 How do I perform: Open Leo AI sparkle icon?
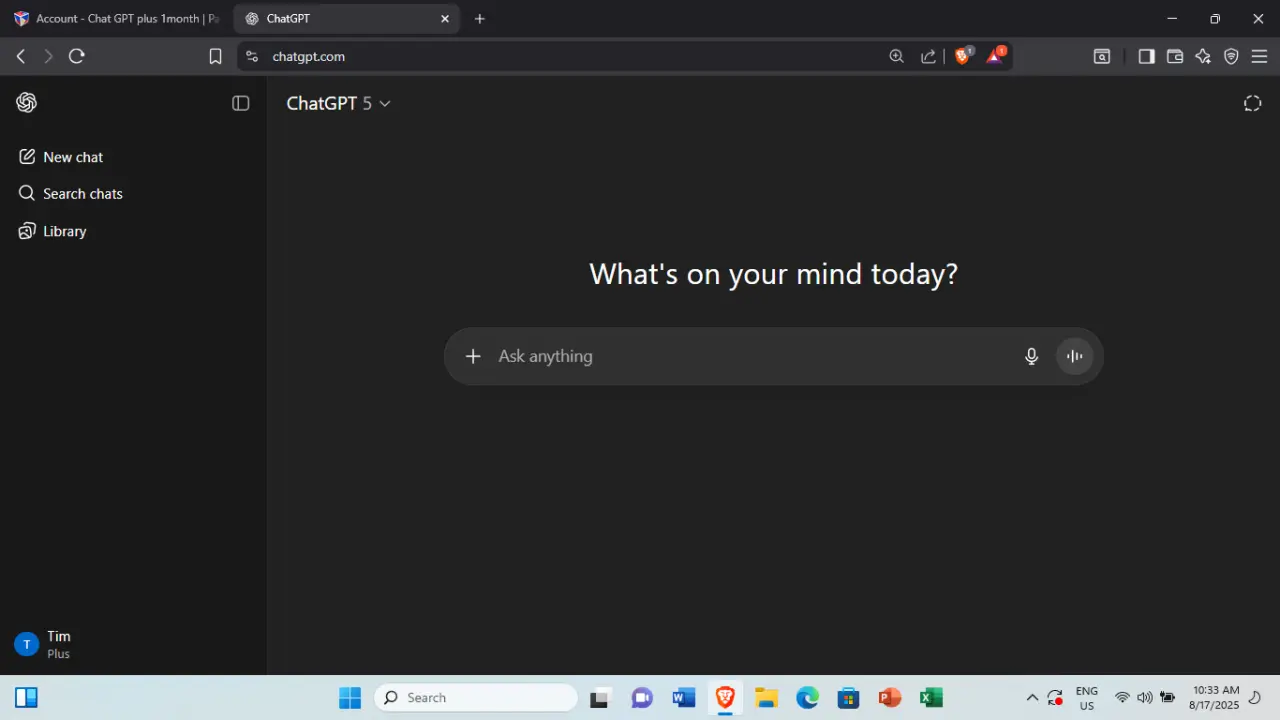pos(1203,57)
